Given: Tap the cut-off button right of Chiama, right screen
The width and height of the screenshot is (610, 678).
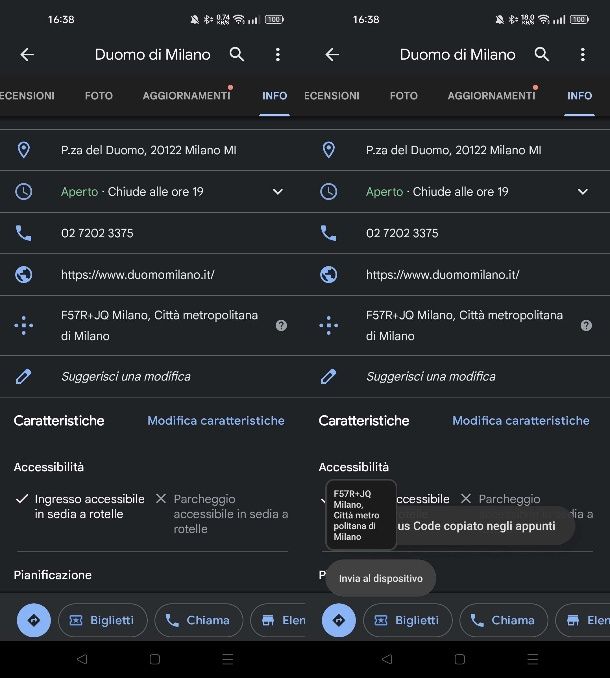Looking at the screenshot, I should point(583,620).
